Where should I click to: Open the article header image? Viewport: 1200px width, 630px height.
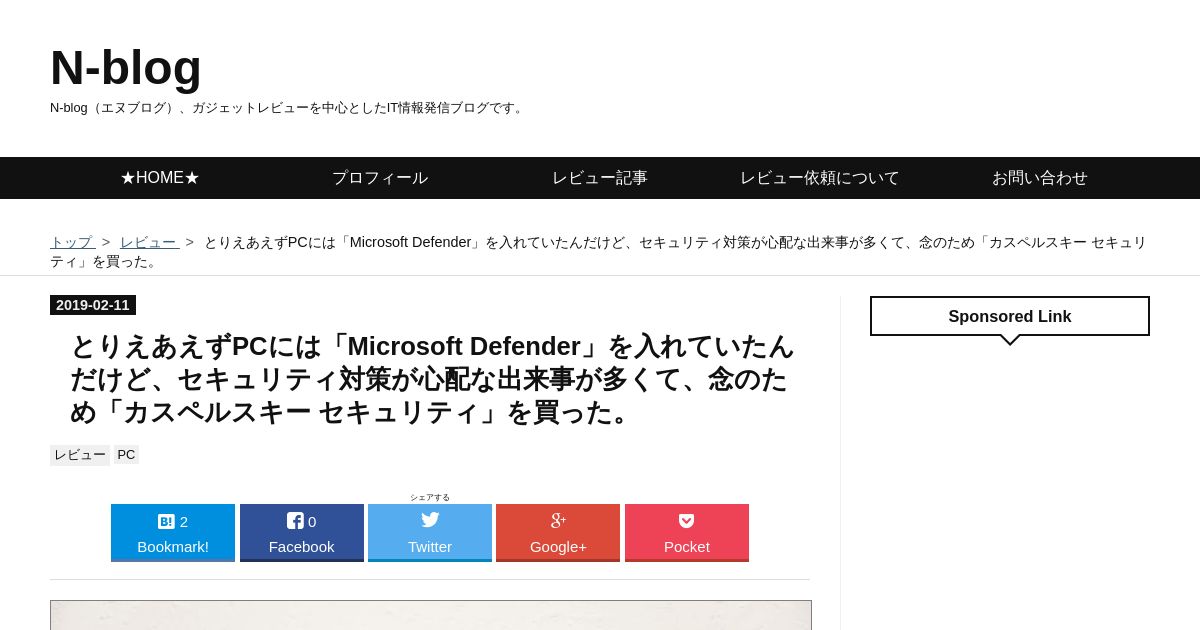tap(431, 615)
